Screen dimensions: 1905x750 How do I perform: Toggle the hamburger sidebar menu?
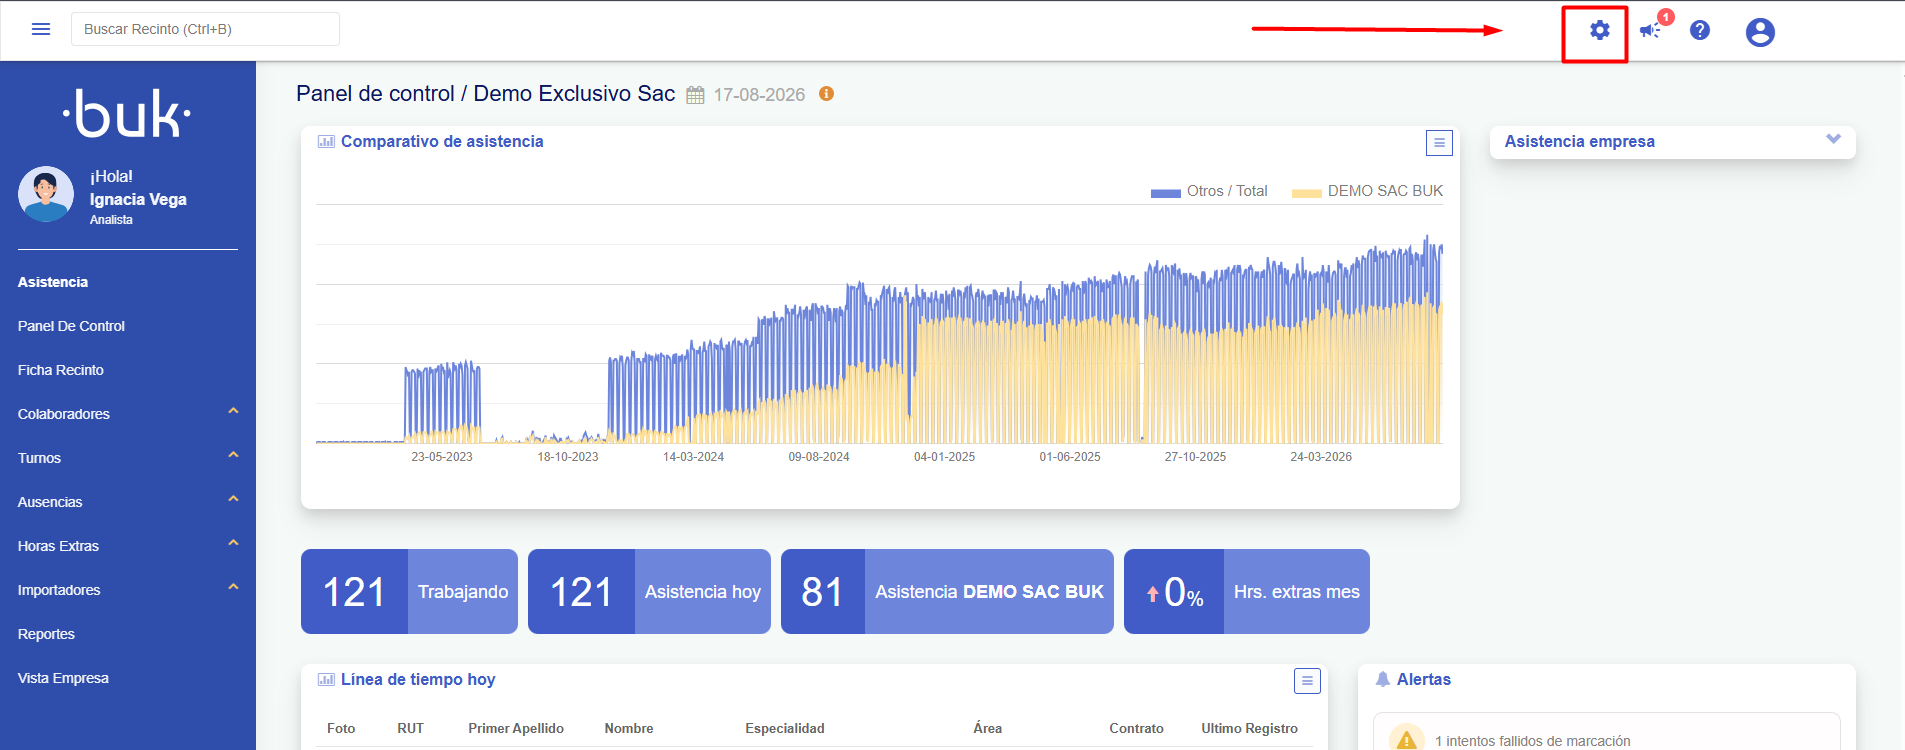[x=41, y=29]
